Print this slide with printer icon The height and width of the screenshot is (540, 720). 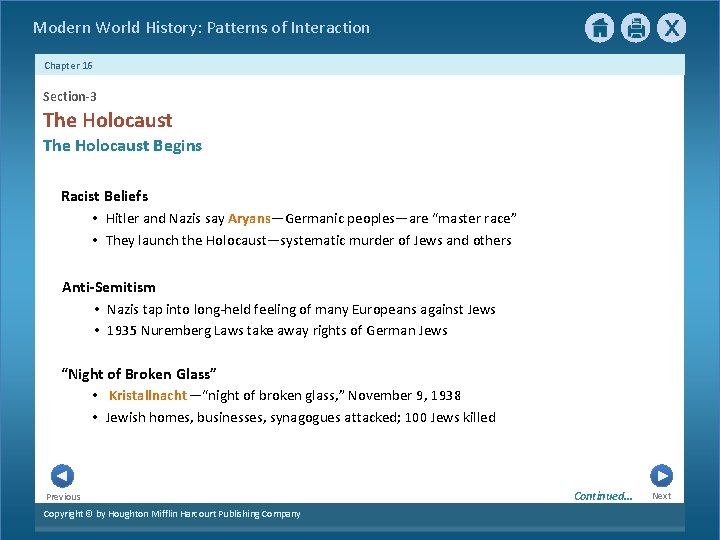click(x=635, y=28)
